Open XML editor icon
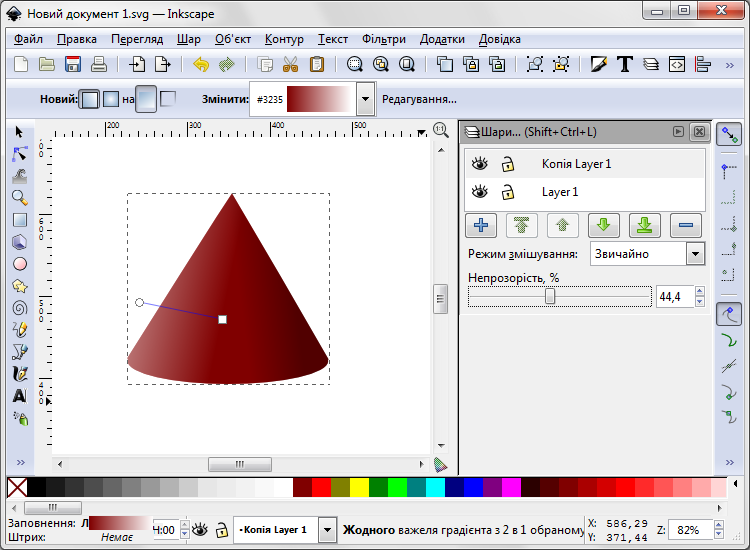The height and width of the screenshot is (550, 750). [x=677, y=64]
